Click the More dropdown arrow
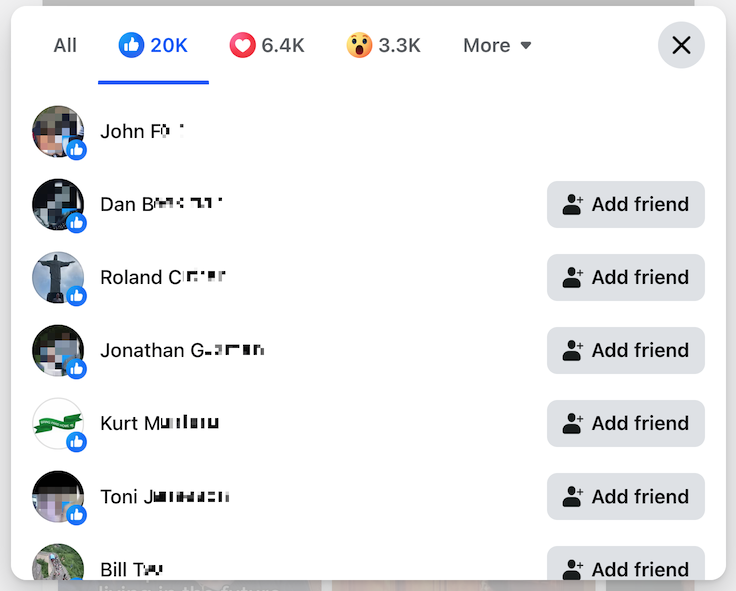 pos(526,46)
